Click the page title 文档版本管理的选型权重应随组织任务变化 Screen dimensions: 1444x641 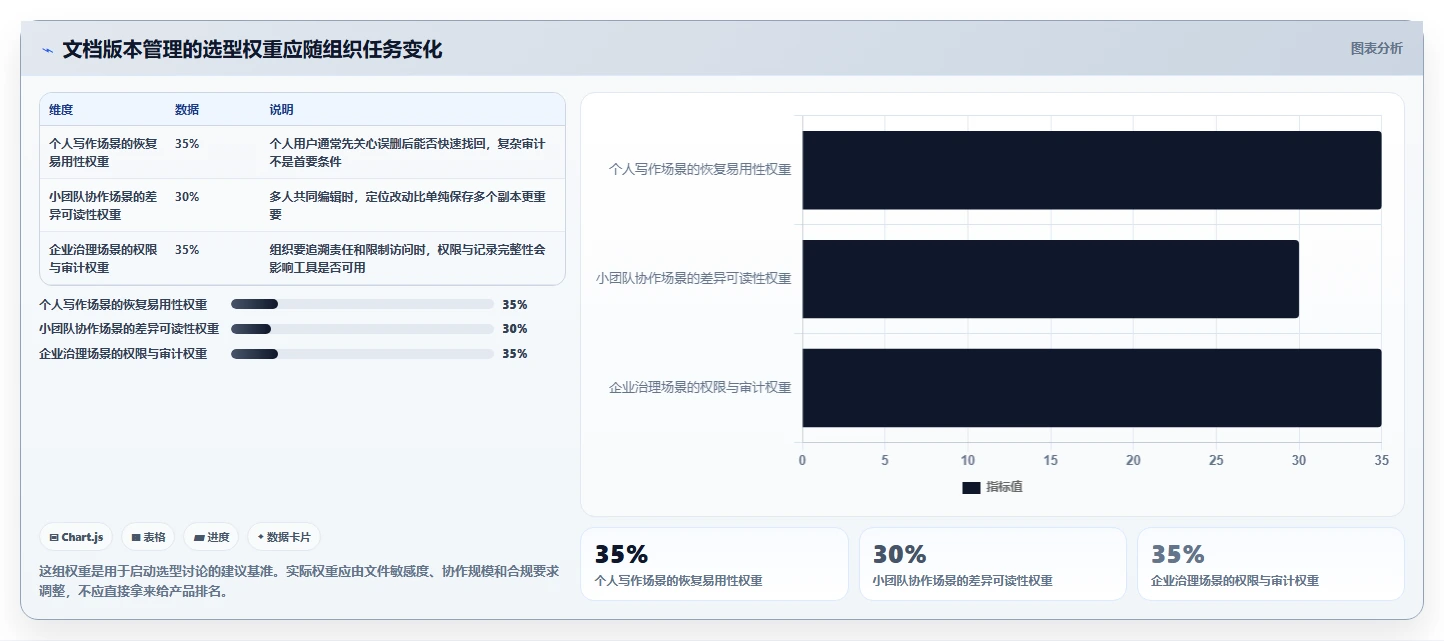click(x=252, y=49)
